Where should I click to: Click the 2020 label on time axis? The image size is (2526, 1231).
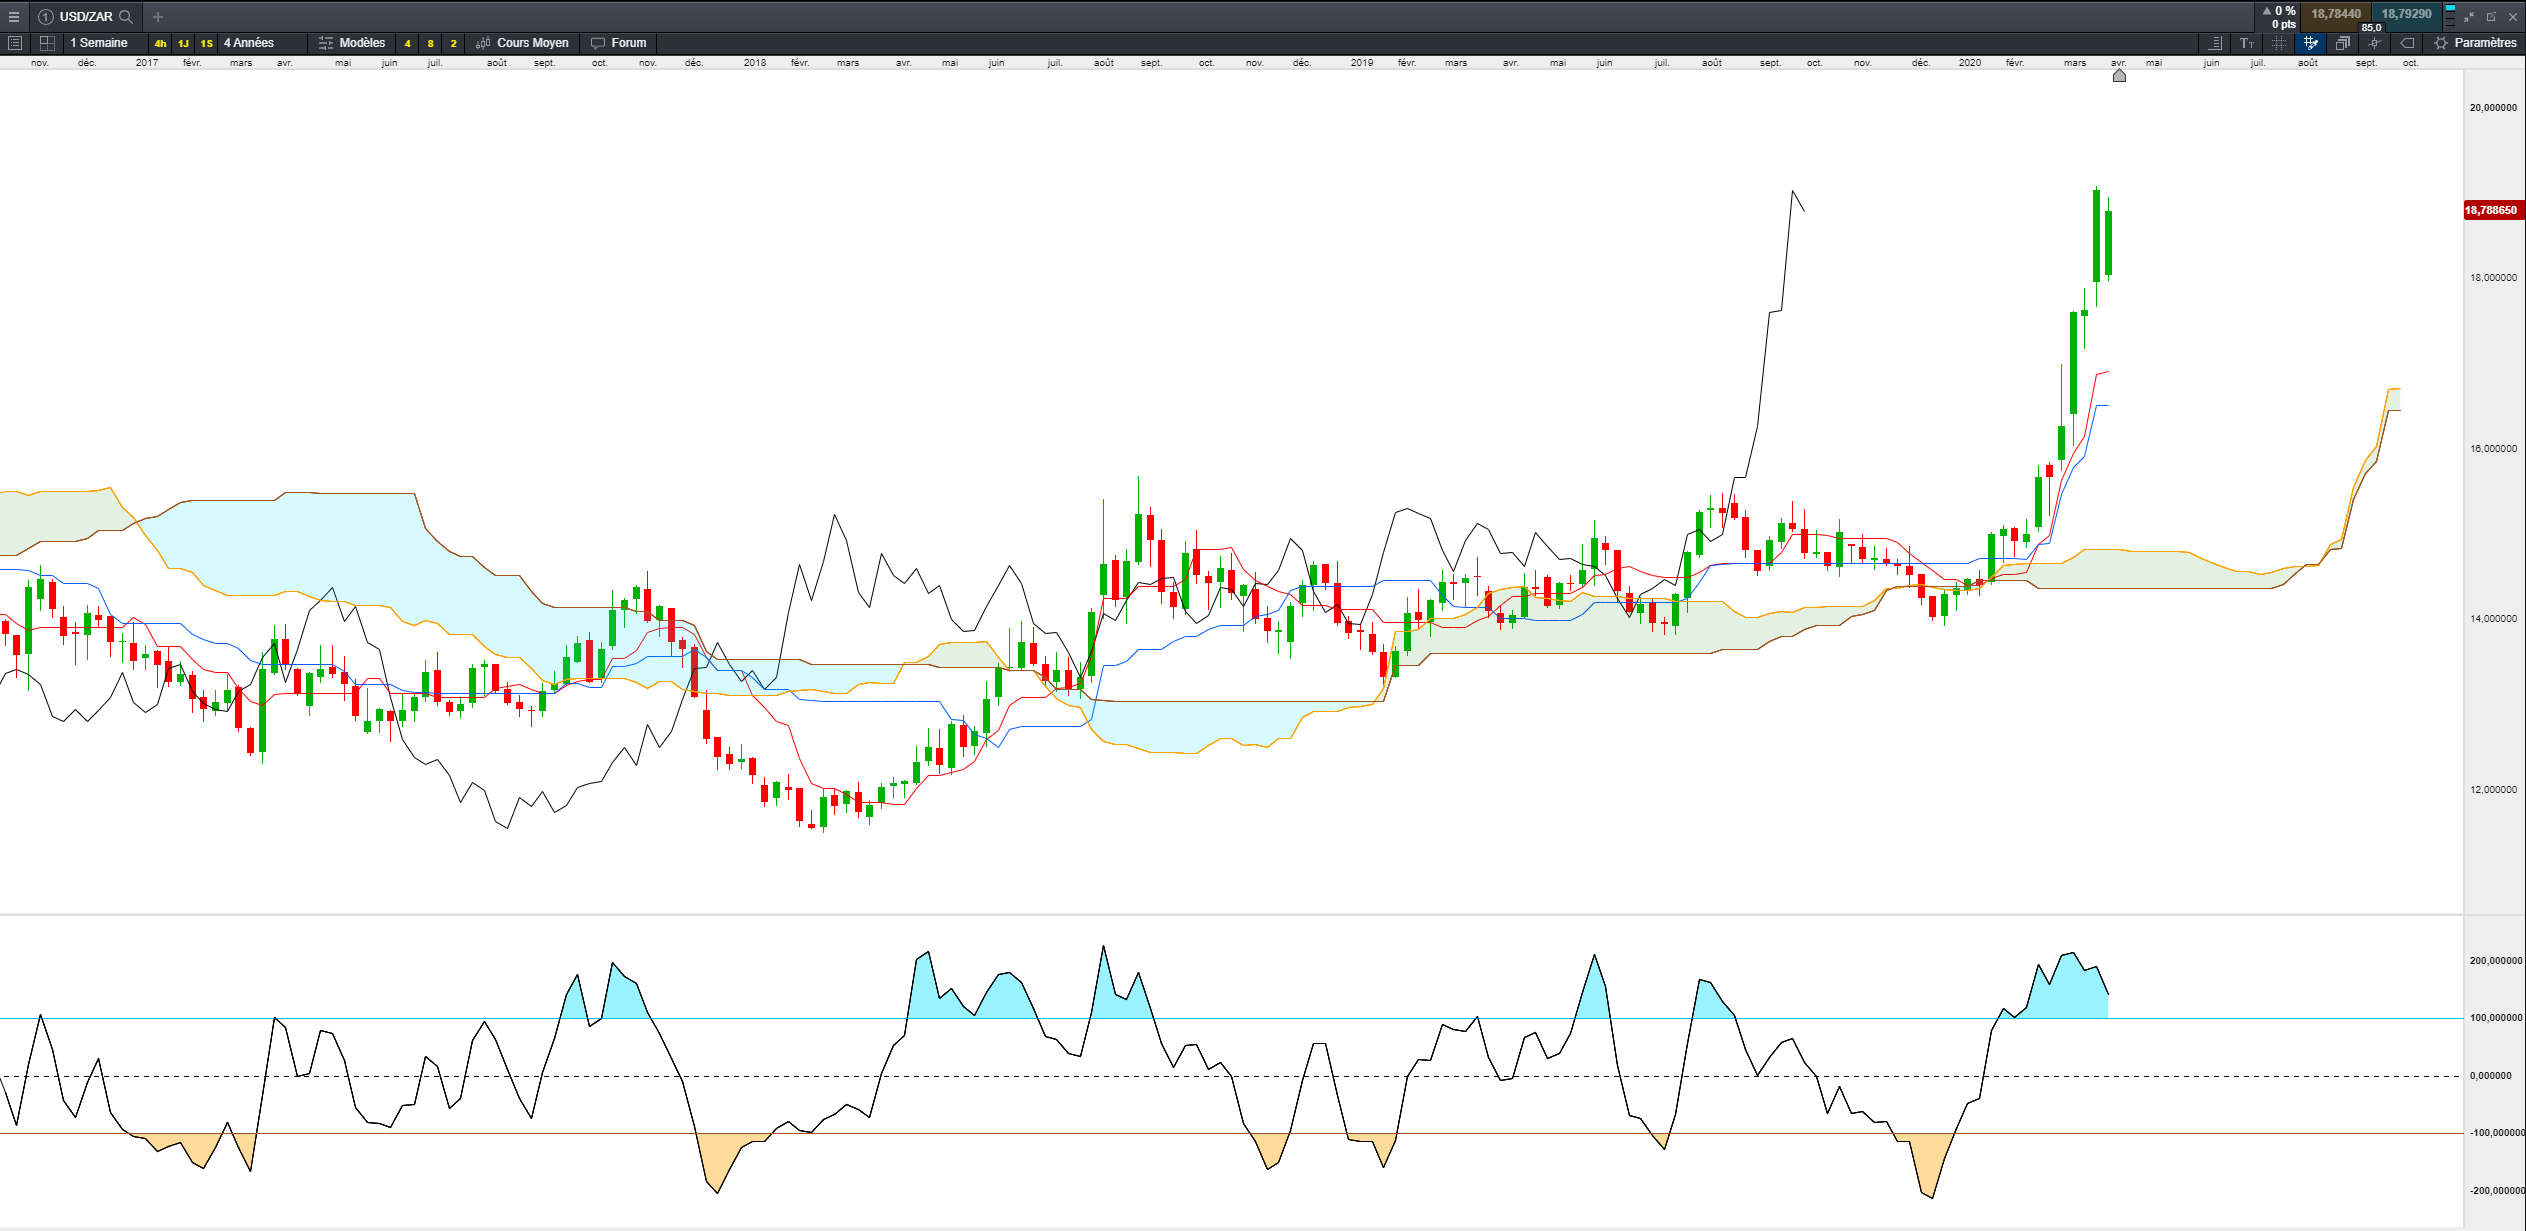coord(1970,62)
